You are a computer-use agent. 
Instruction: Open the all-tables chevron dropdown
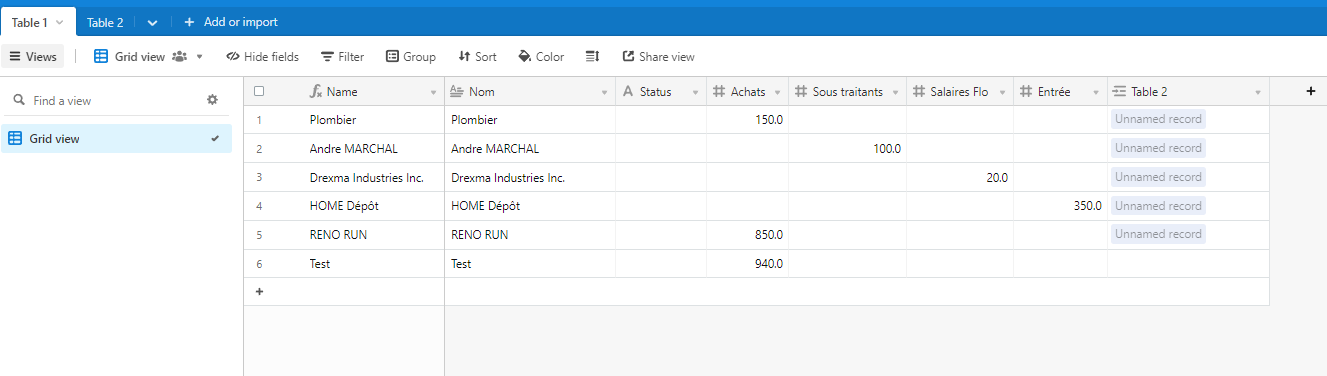(152, 22)
